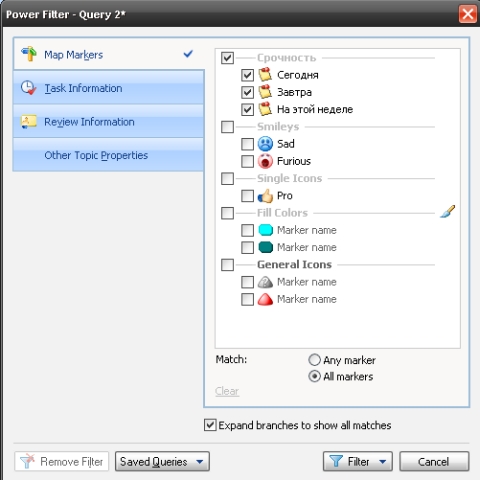
Task: Check the gray icon Marker name checkbox
Action: click(x=247, y=282)
